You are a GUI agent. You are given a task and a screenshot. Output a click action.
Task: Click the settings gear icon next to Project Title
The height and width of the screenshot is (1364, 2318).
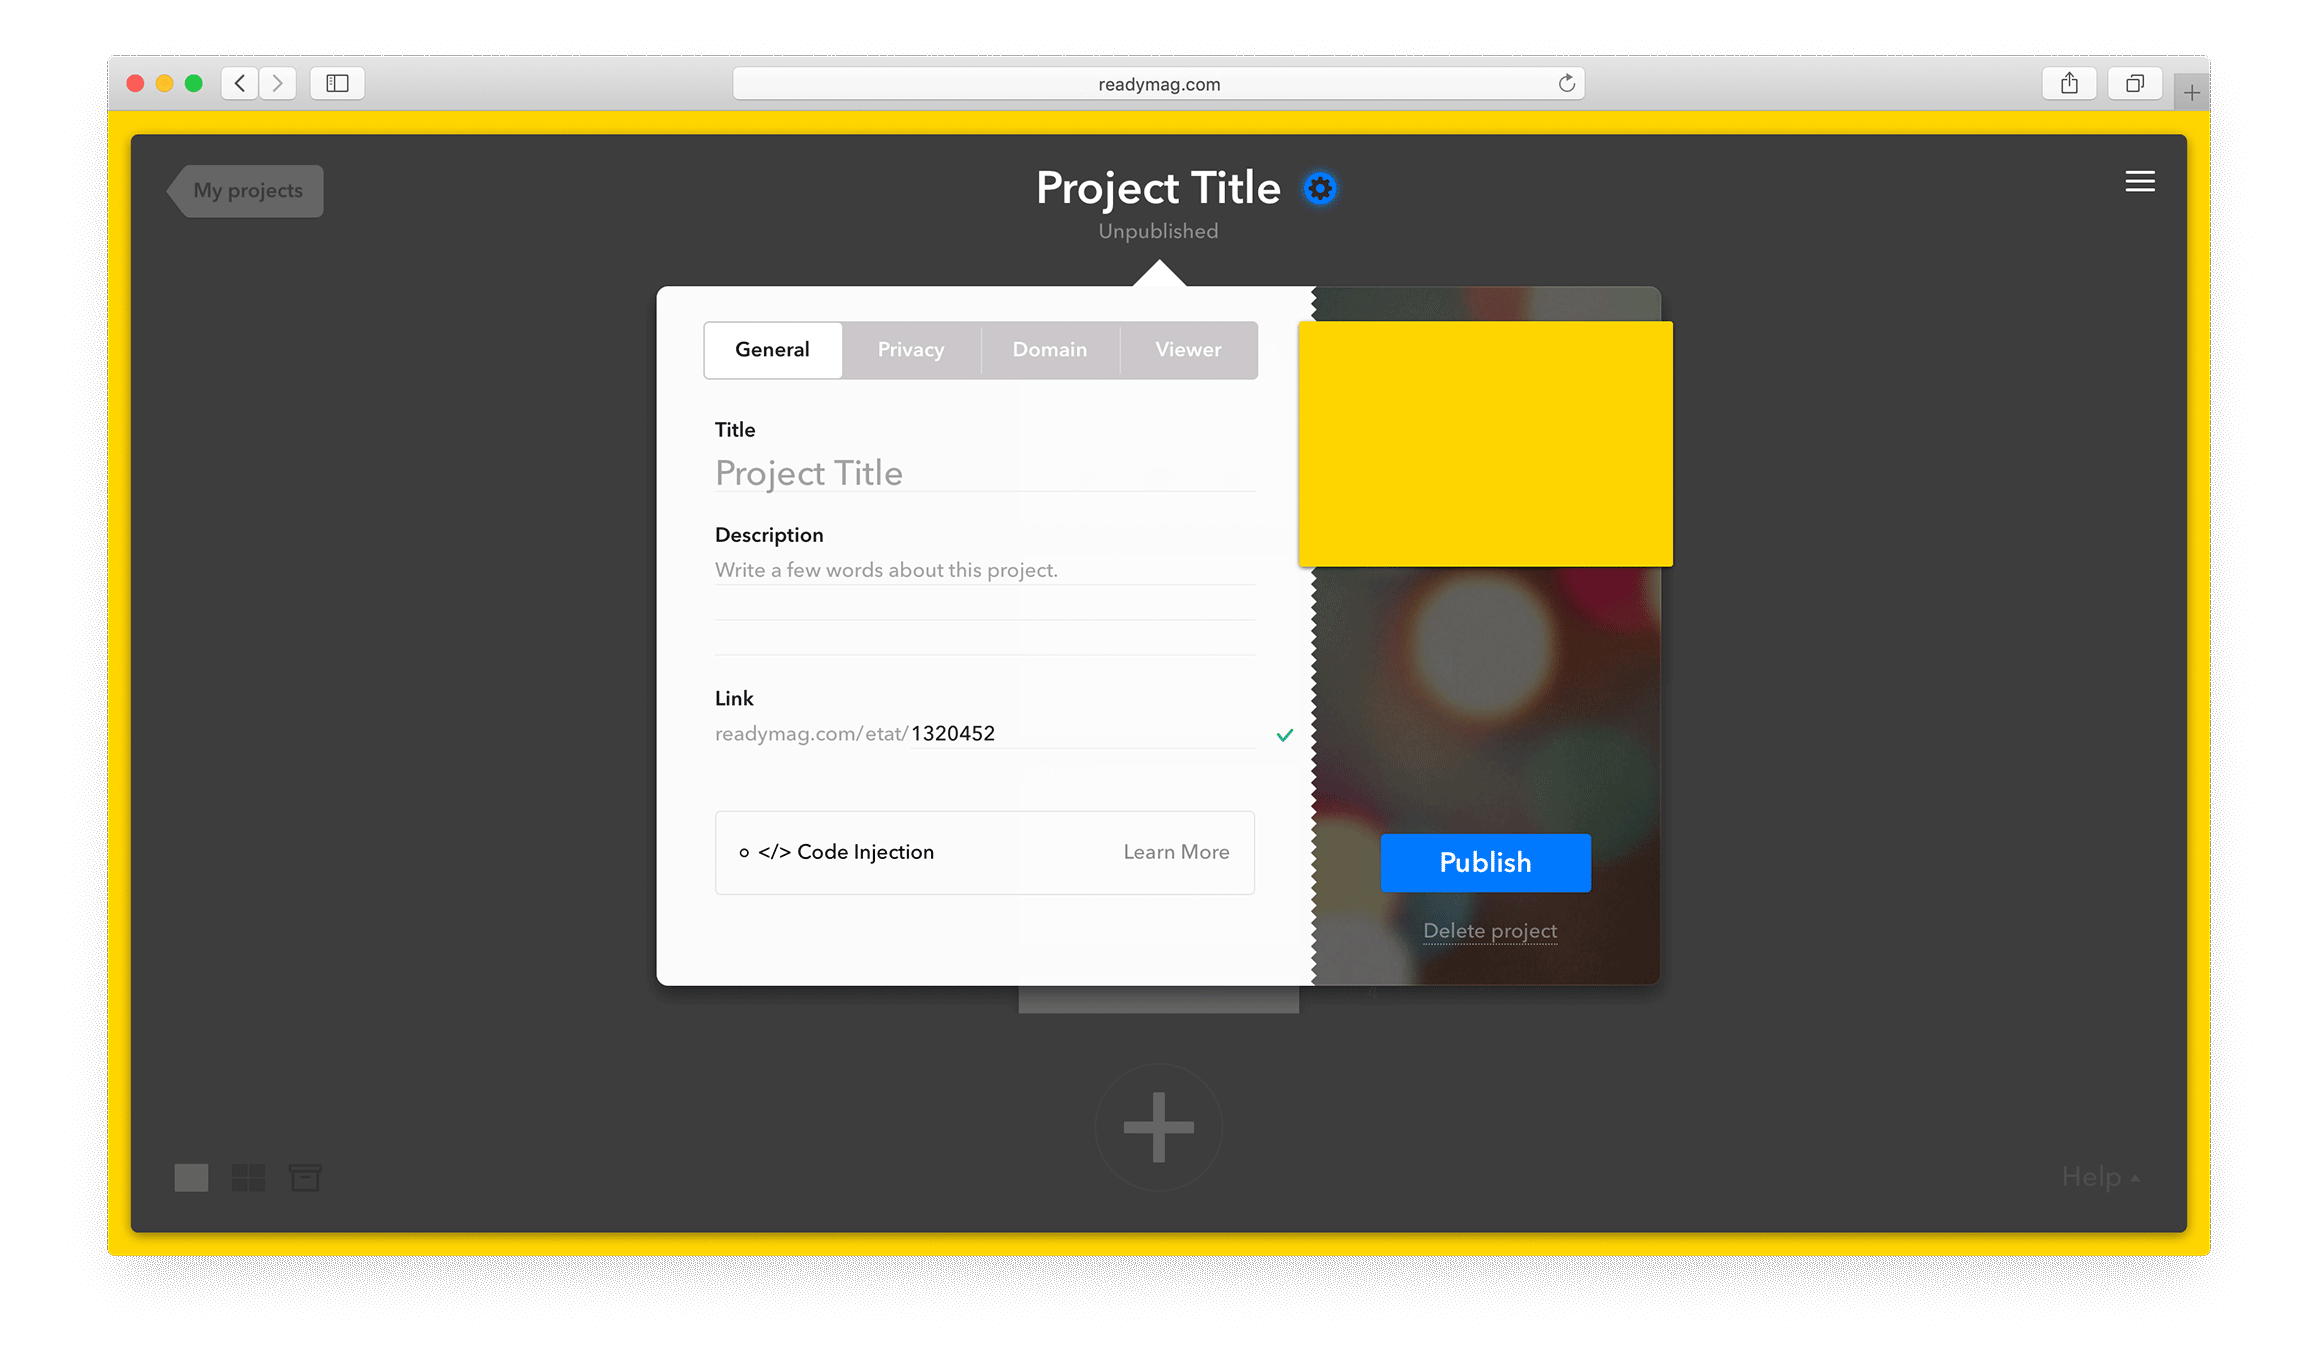1321,187
